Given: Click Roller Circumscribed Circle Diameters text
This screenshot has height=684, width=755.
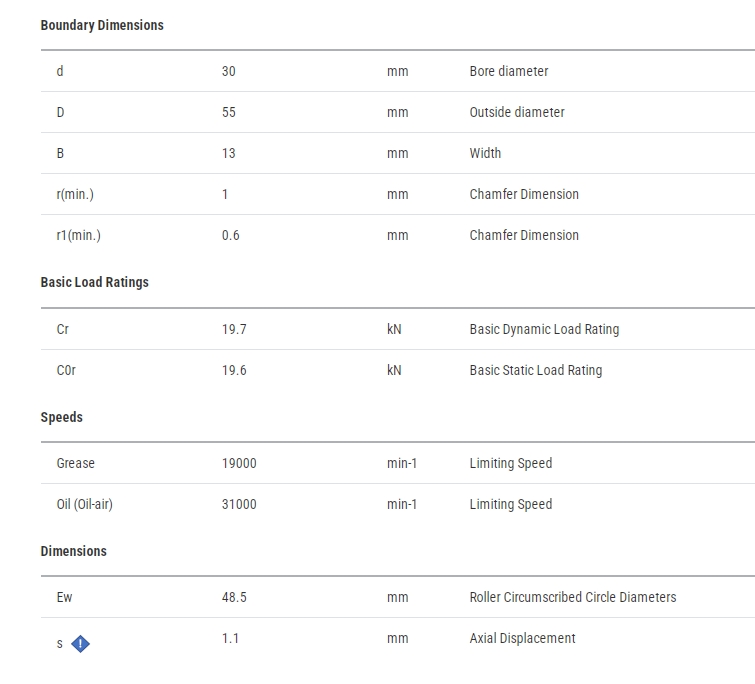Looking at the screenshot, I should point(573,597).
